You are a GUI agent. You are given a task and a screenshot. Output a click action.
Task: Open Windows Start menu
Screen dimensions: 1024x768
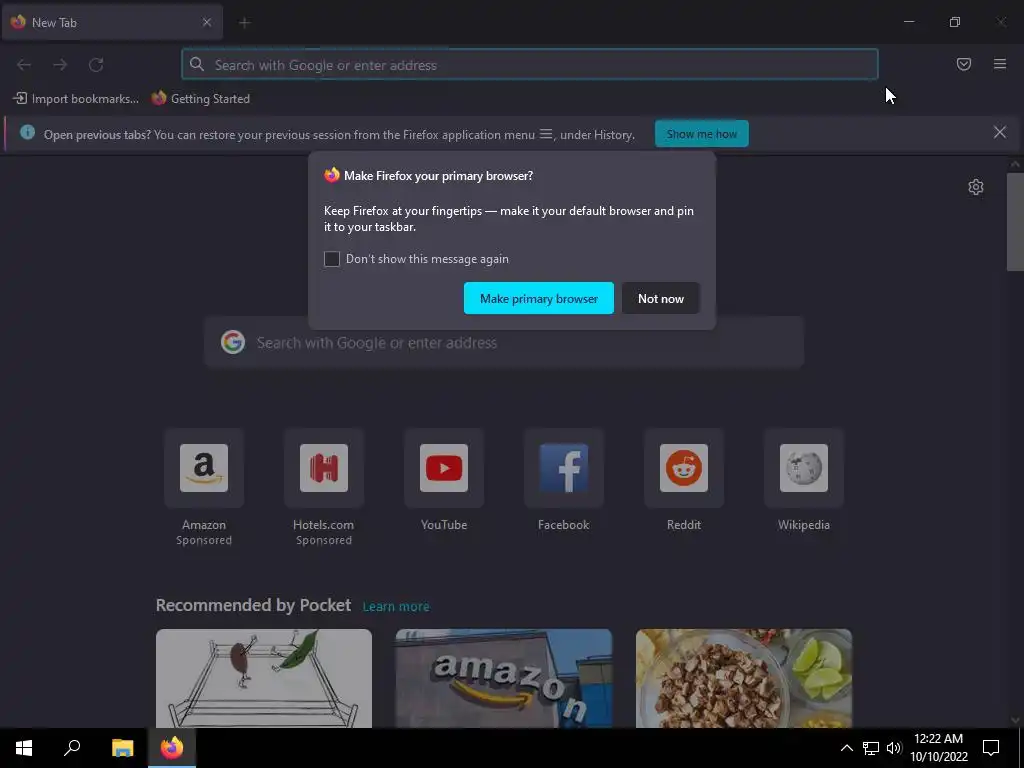24,748
